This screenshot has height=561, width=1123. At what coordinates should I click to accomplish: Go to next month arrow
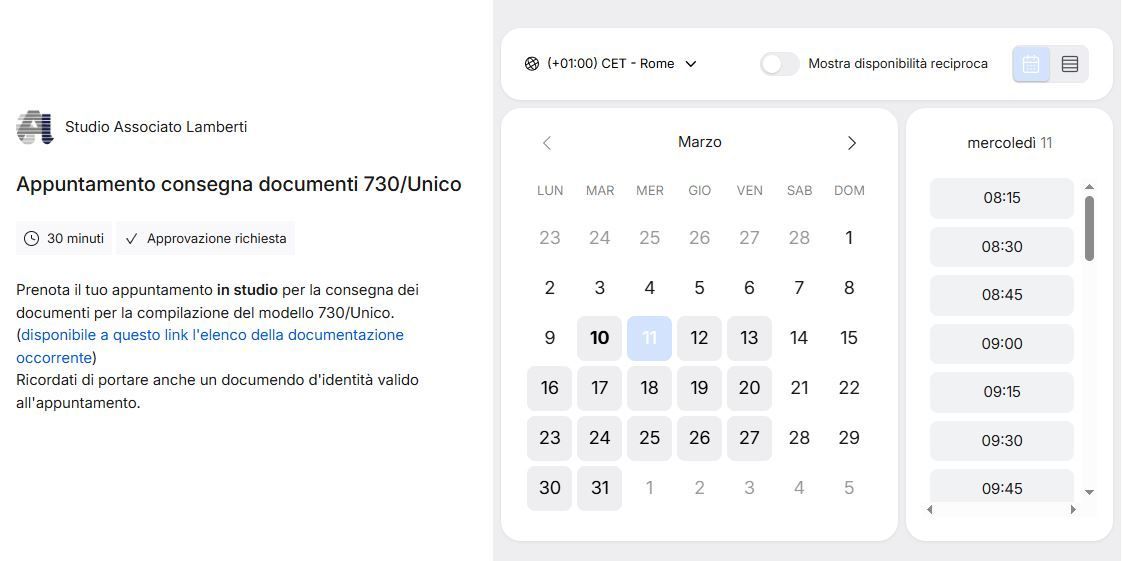851,143
